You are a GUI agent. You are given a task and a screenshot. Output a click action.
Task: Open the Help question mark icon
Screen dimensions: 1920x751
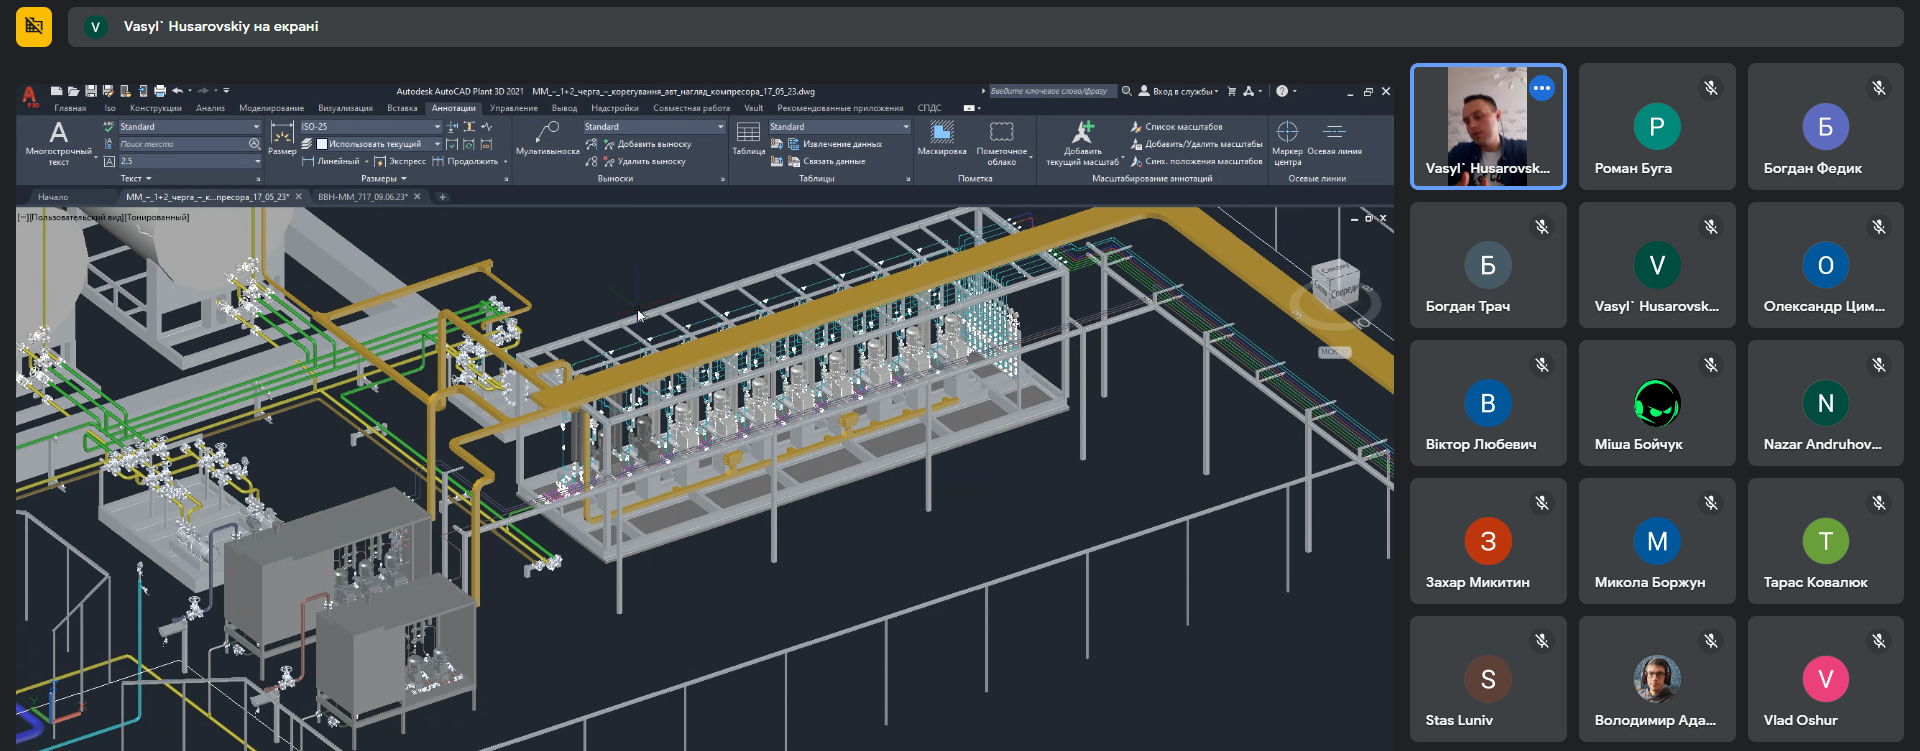(x=1282, y=91)
